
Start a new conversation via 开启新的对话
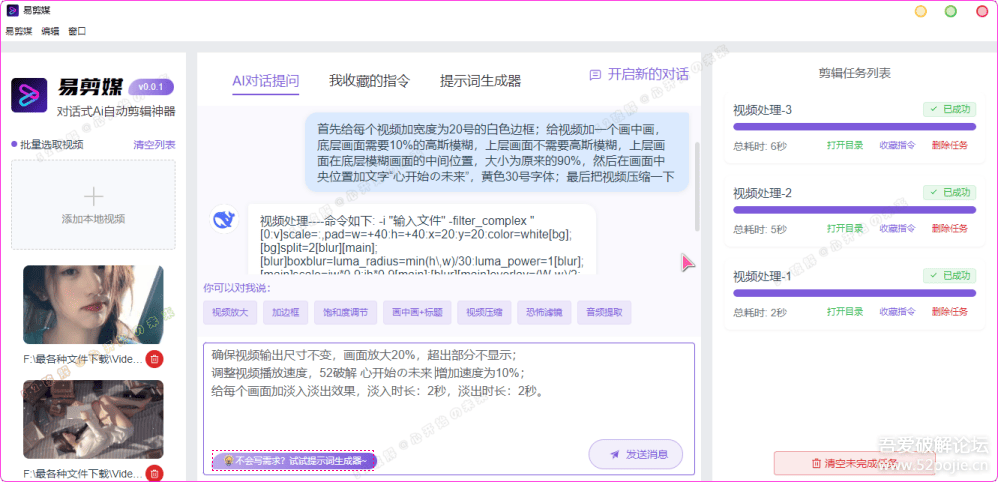tap(639, 74)
